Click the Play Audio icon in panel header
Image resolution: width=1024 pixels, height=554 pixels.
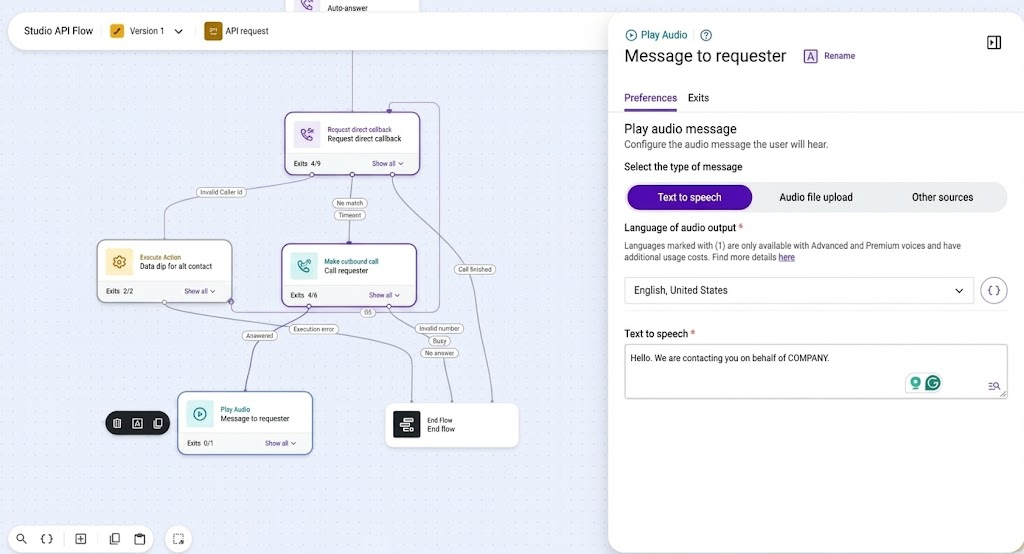pyautogui.click(x=631, y=35)
